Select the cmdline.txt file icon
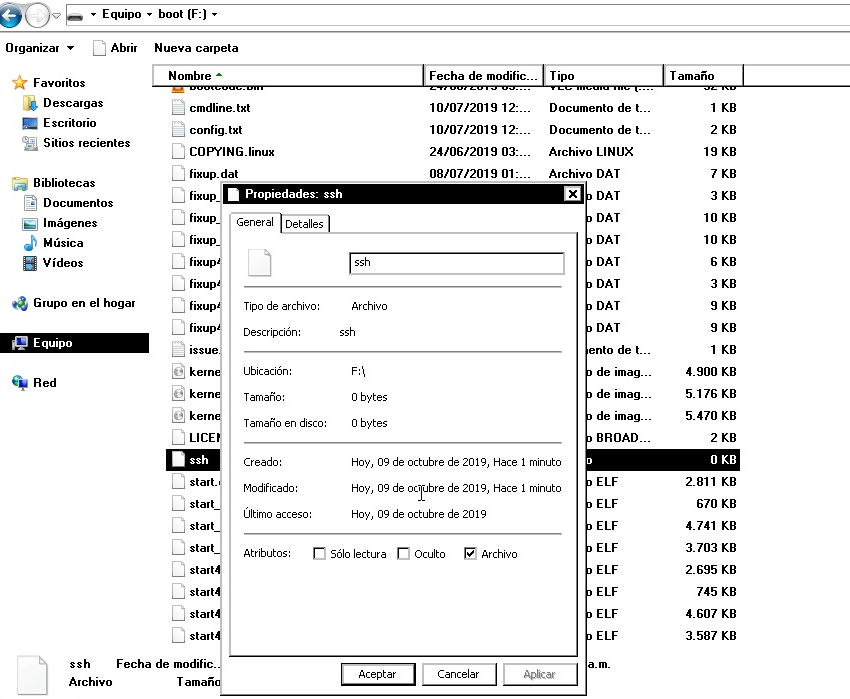The height and width of the screenshot is (699, 850). (x=178, y=108)
